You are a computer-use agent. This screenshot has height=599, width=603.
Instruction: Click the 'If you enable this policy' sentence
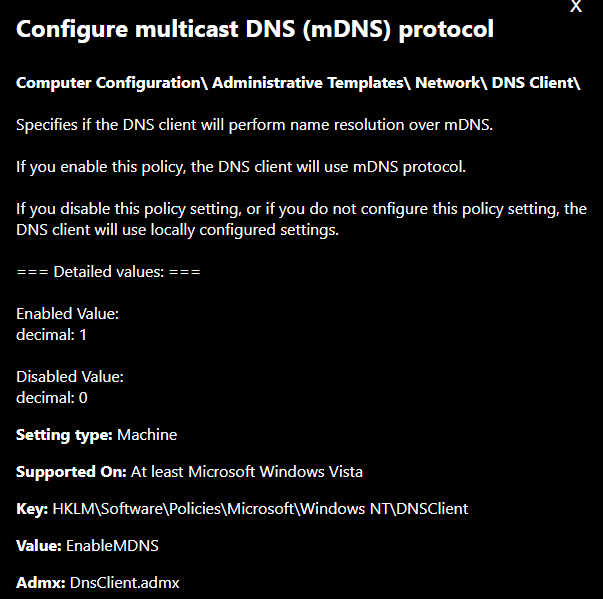241,167
